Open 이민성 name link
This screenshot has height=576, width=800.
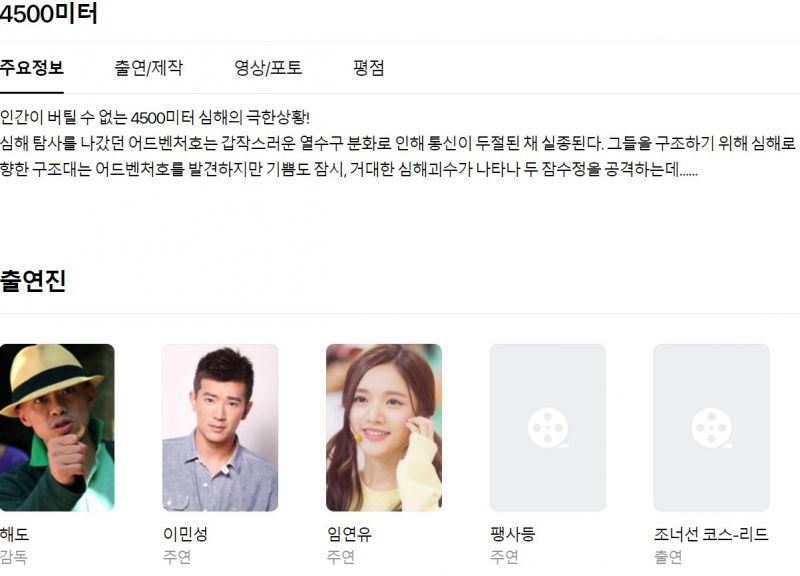tap(185, 534)
